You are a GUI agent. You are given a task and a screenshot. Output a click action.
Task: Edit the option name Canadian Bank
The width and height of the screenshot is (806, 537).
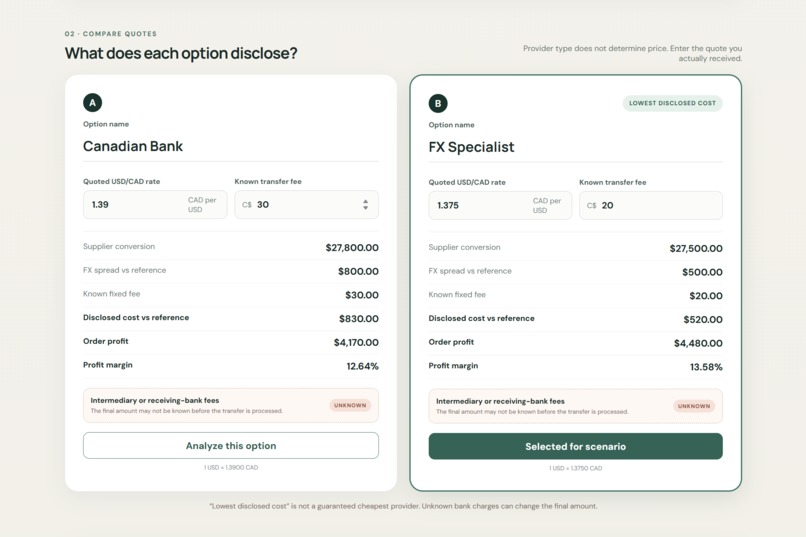point(231,146)
